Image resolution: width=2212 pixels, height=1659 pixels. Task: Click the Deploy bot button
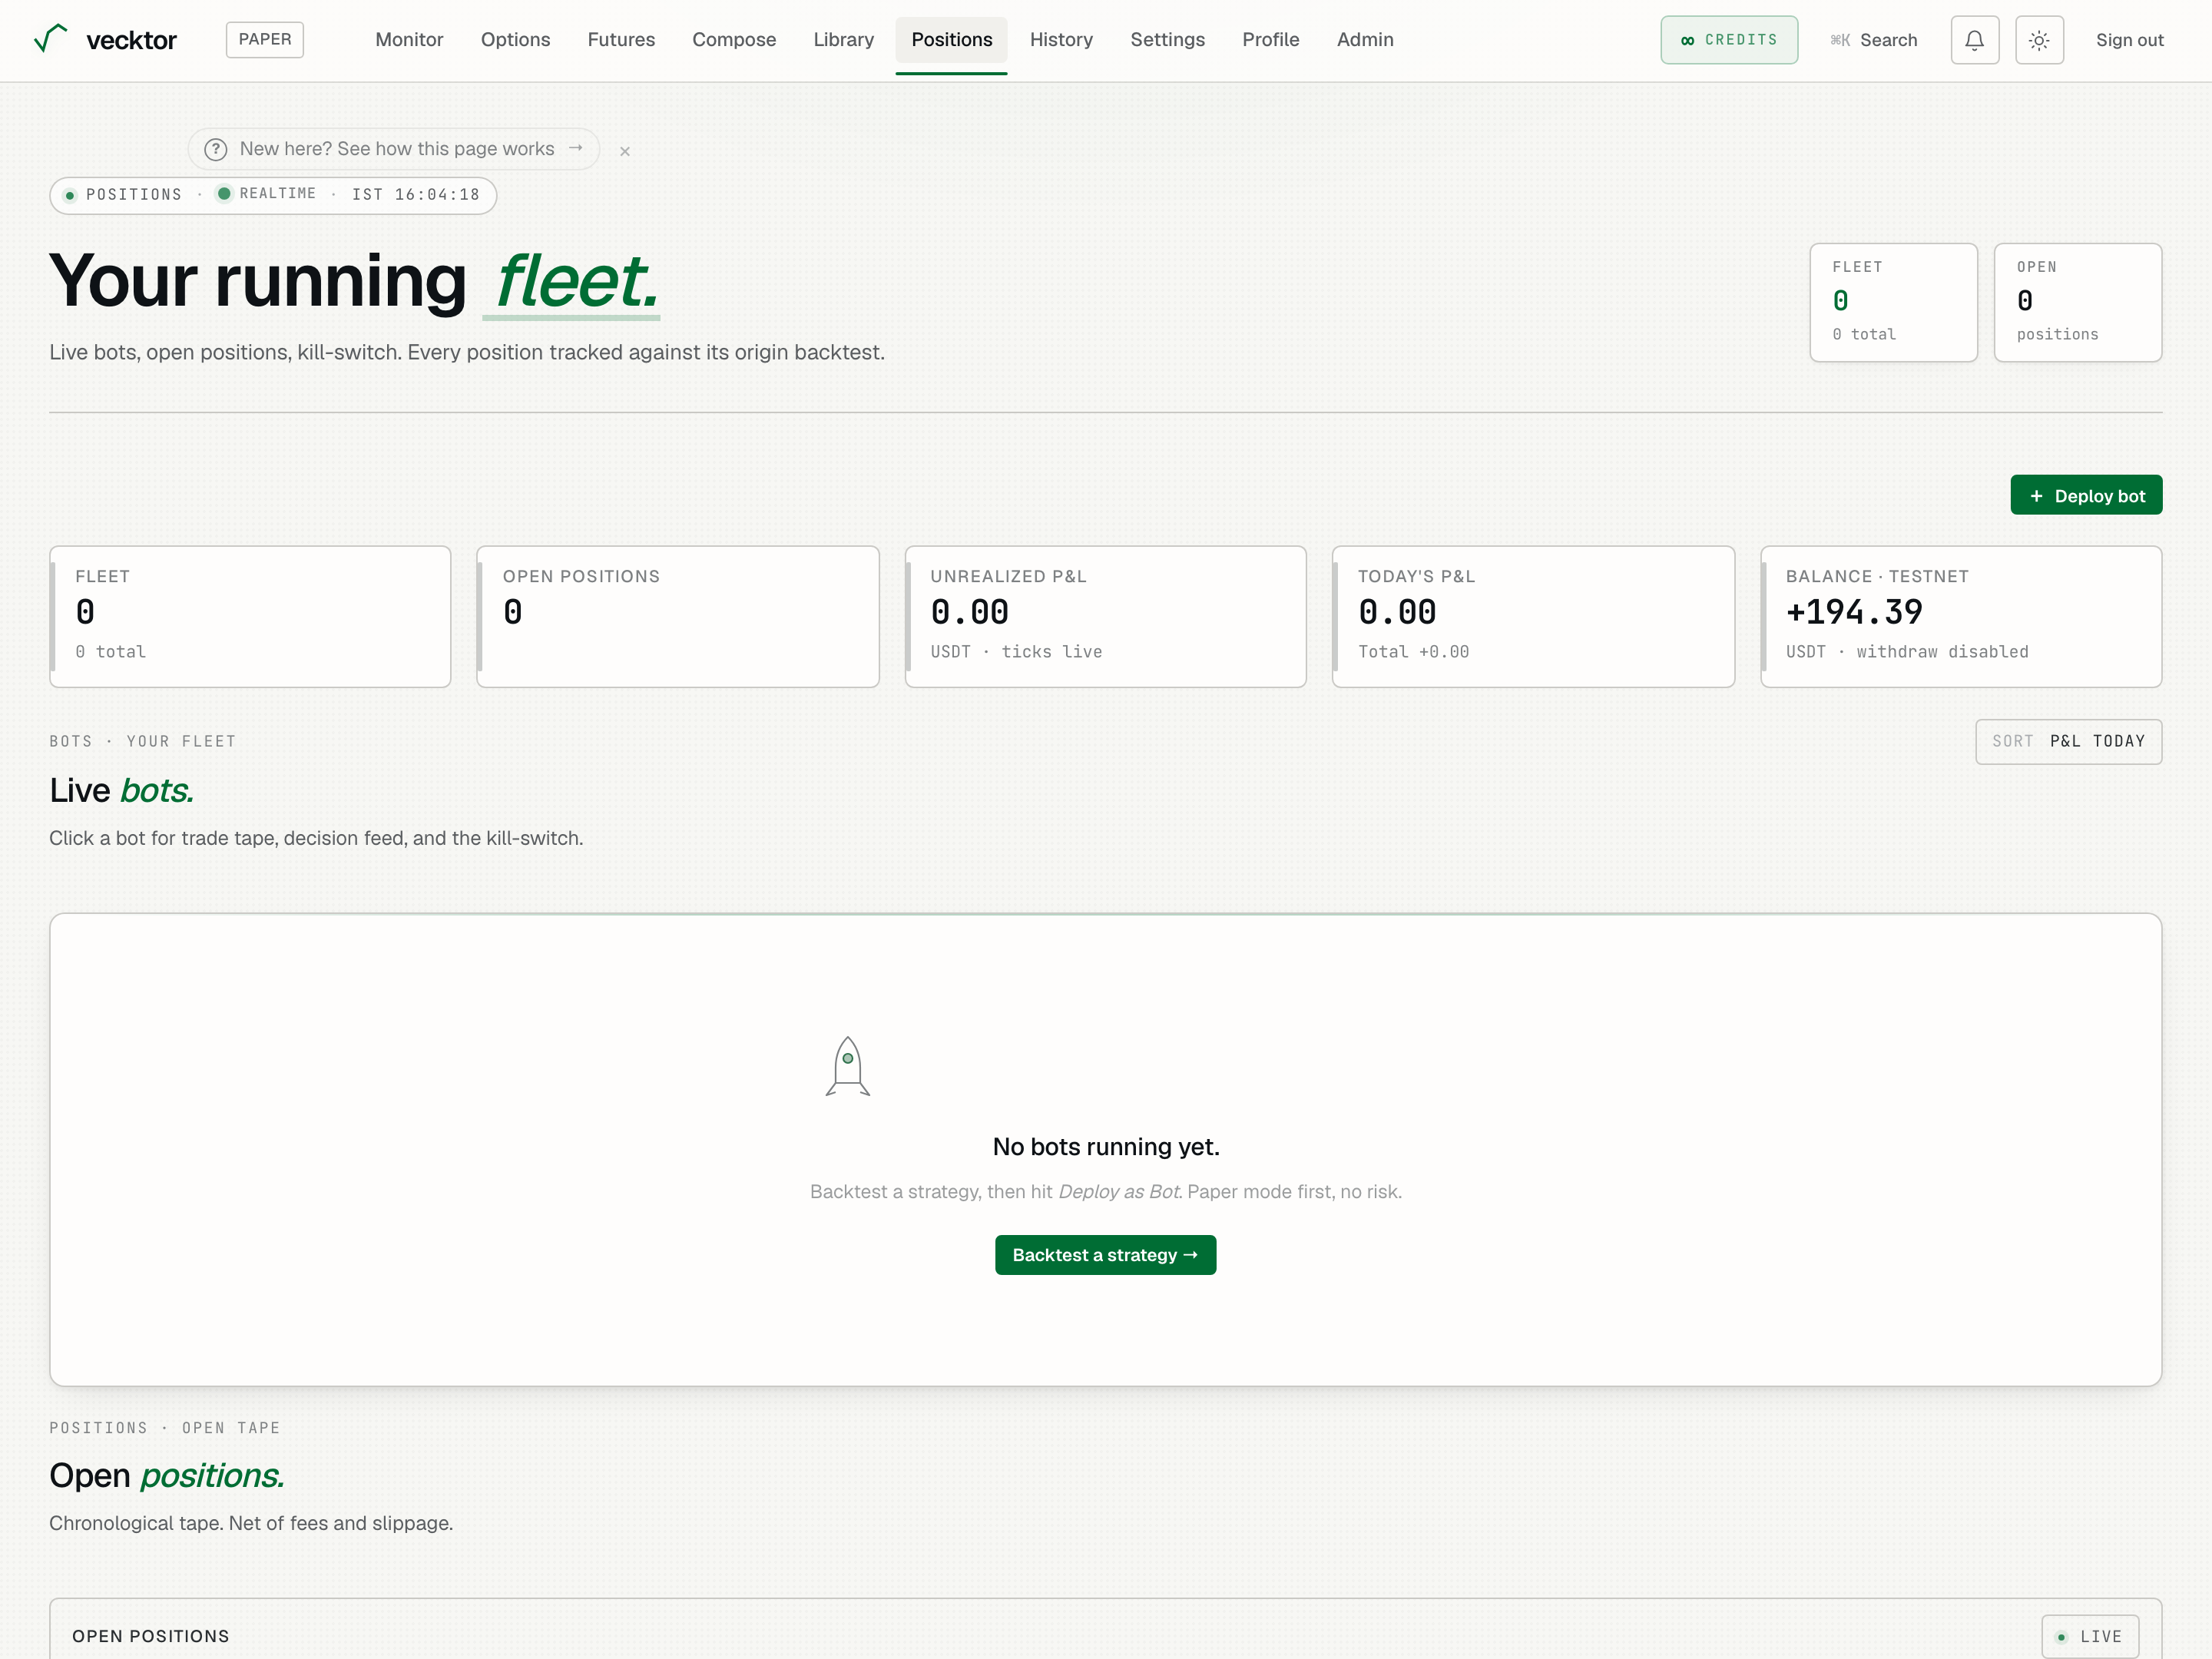tap(2086, 495)
